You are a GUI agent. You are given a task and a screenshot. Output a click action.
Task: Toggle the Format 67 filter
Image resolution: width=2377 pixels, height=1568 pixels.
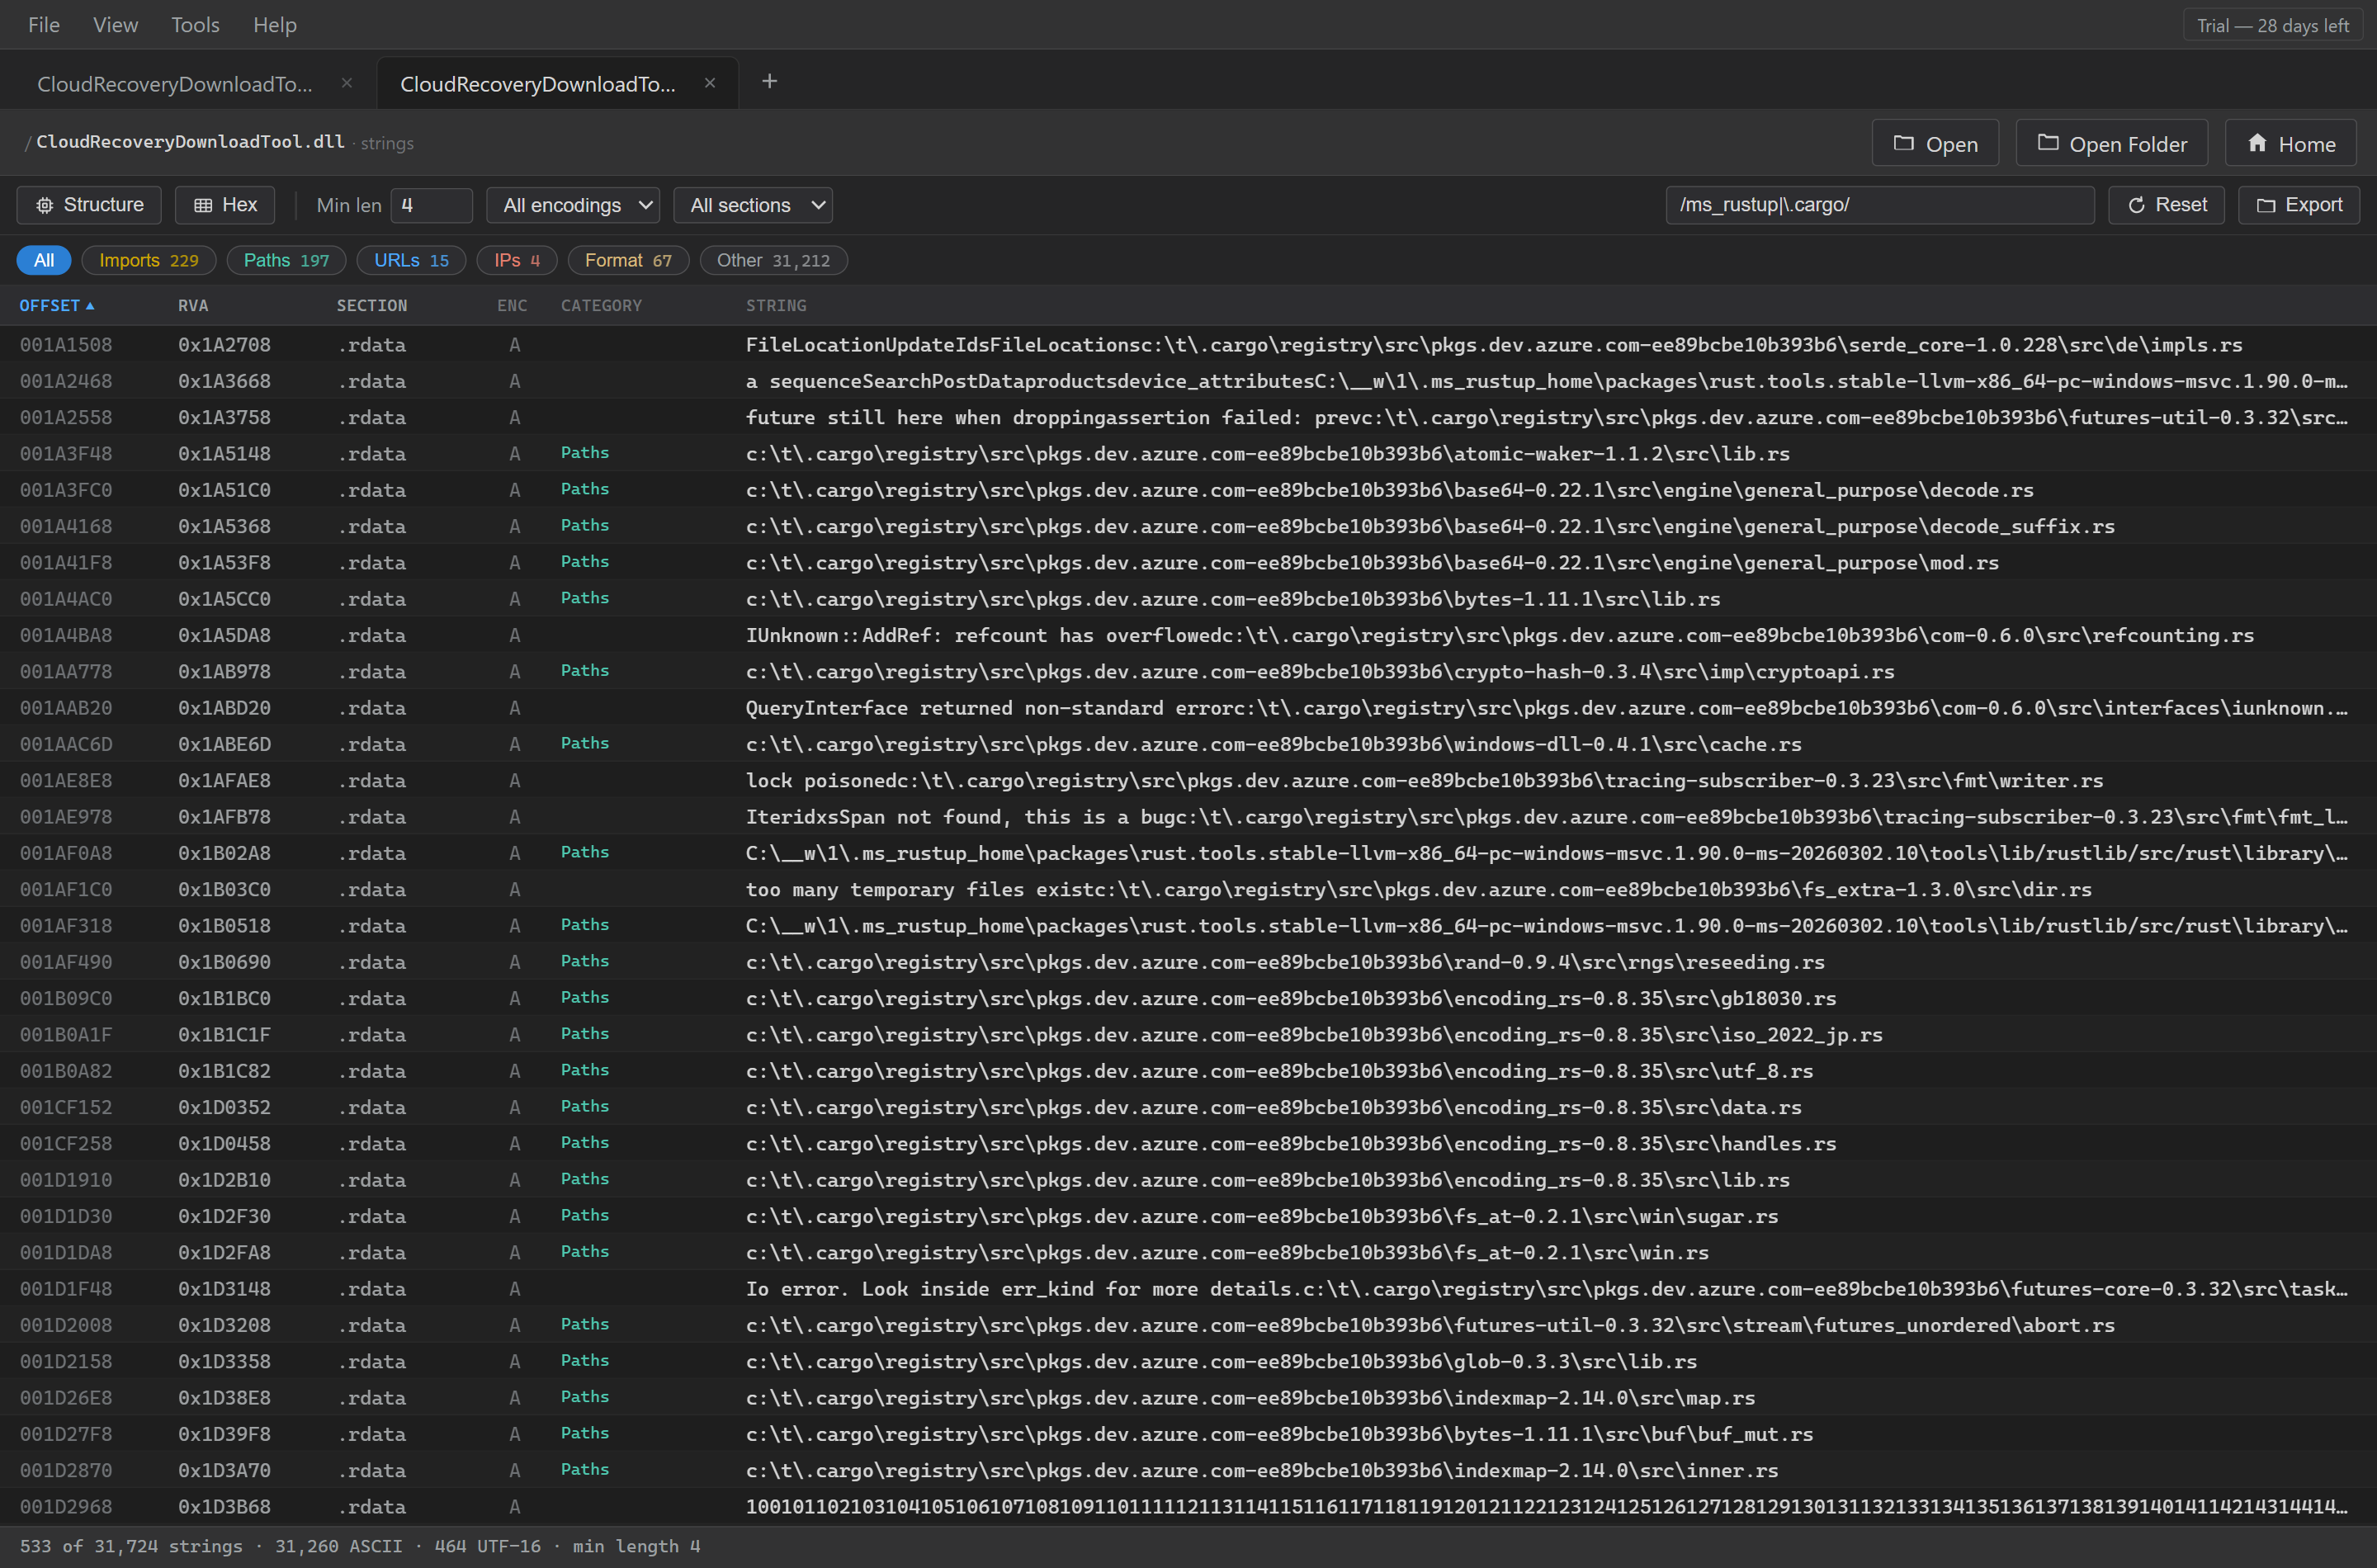click(628, 260)
